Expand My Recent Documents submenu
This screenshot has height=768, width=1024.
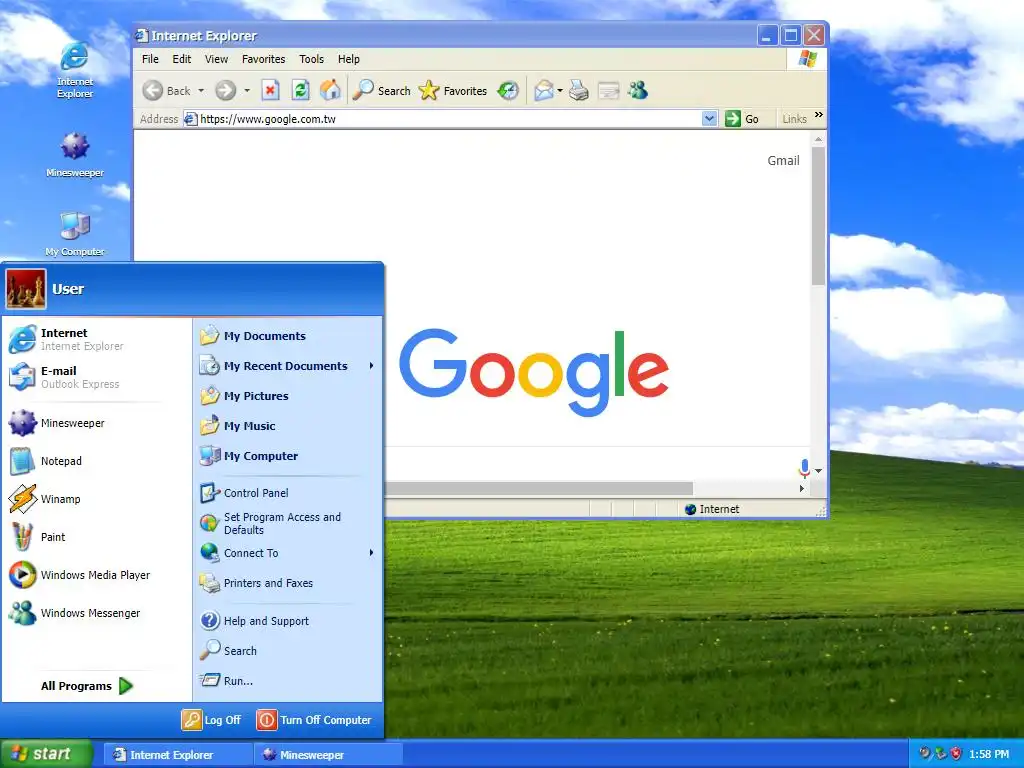click(287, 366)
